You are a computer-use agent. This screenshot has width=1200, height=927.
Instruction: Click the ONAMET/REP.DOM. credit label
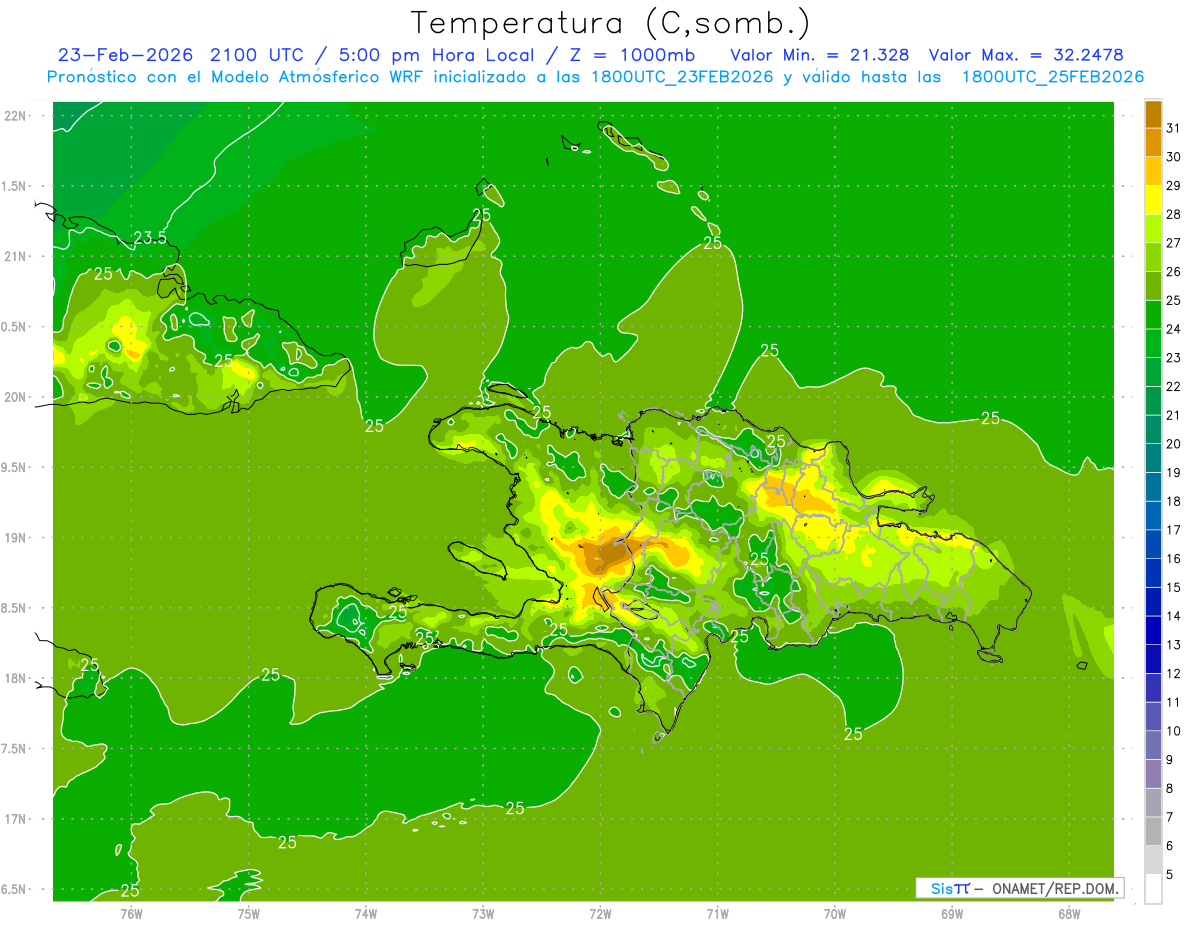[1054, 888]
